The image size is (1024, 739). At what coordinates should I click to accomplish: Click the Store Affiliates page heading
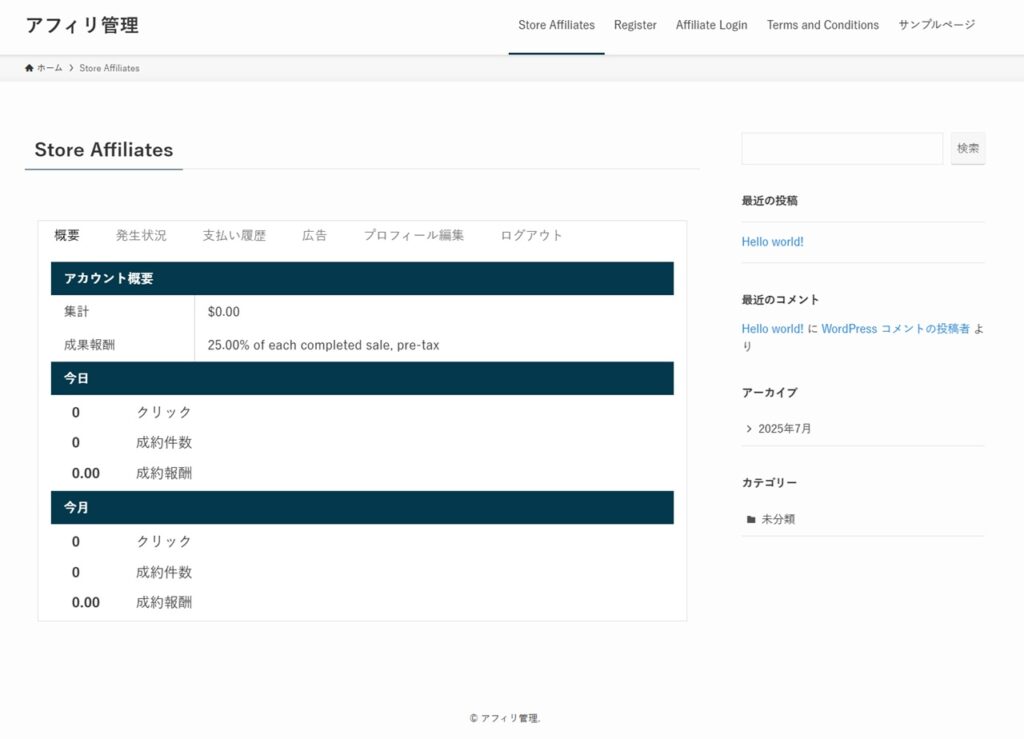coord(104,149)
